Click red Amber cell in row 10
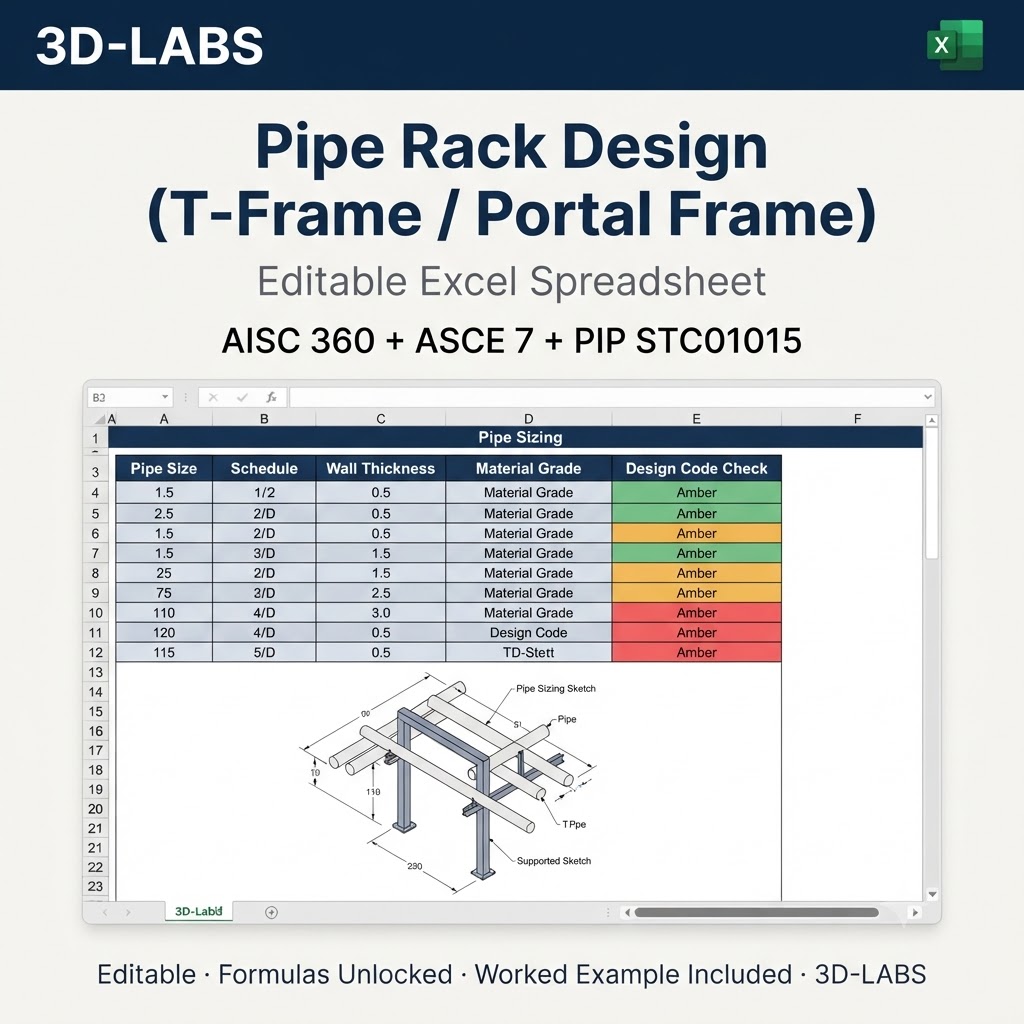 pos(696,613)
